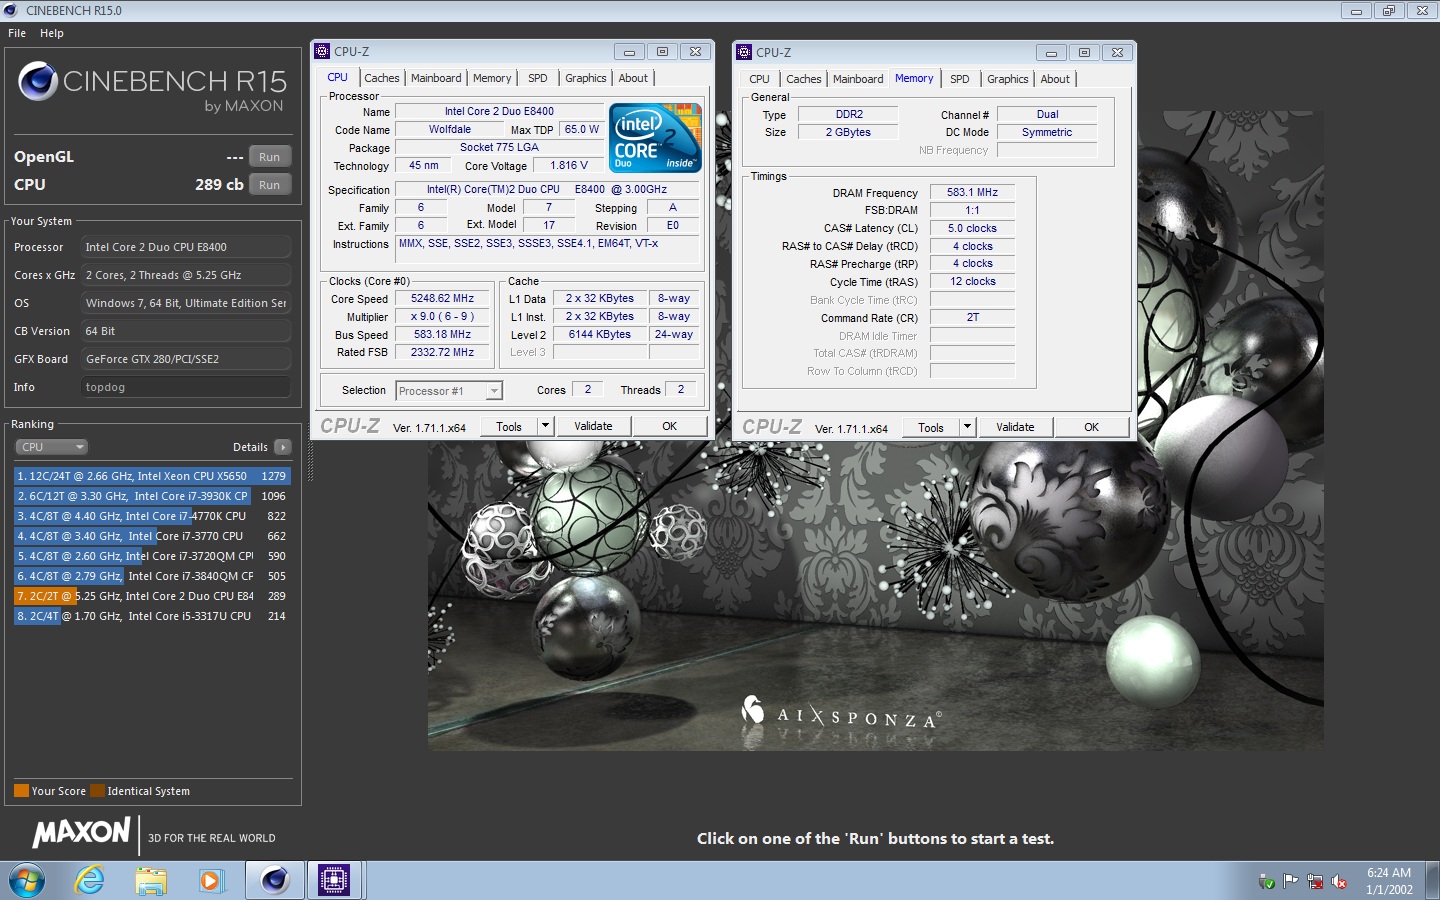
Task: Launch Internet Explorer from taskbar
Action: click(90, 881)
